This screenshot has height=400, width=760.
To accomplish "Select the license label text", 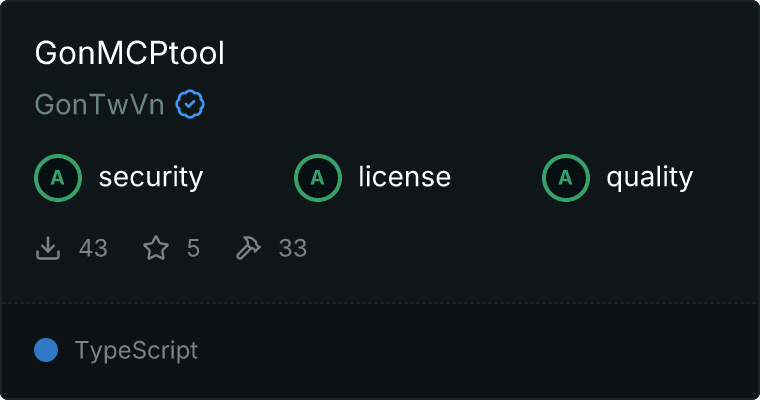I will (405, 176).
